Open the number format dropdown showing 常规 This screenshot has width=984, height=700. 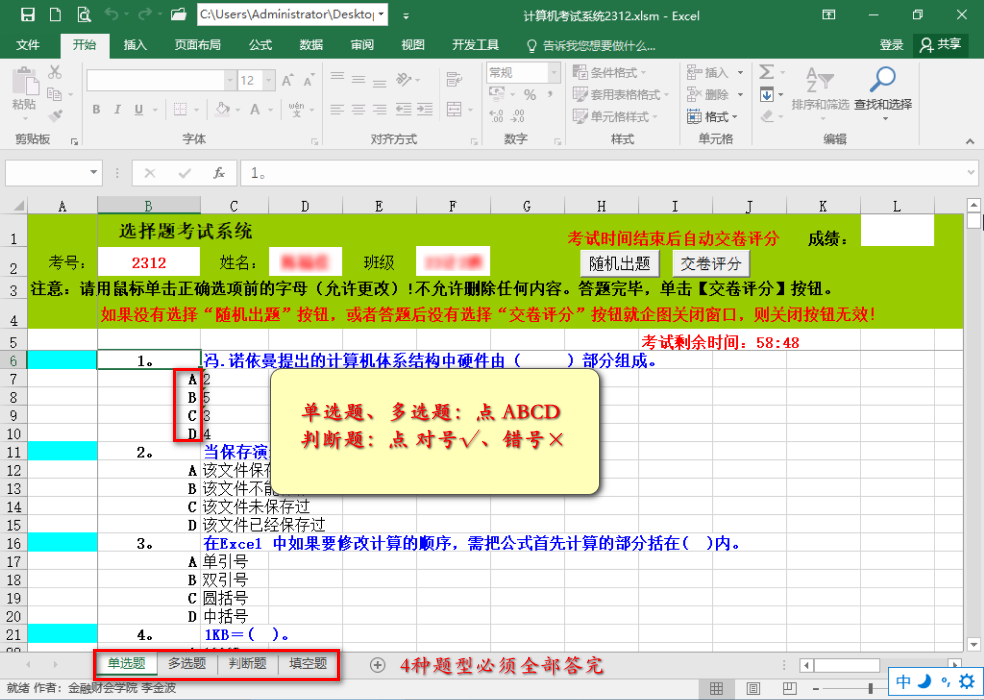(554, 73)
